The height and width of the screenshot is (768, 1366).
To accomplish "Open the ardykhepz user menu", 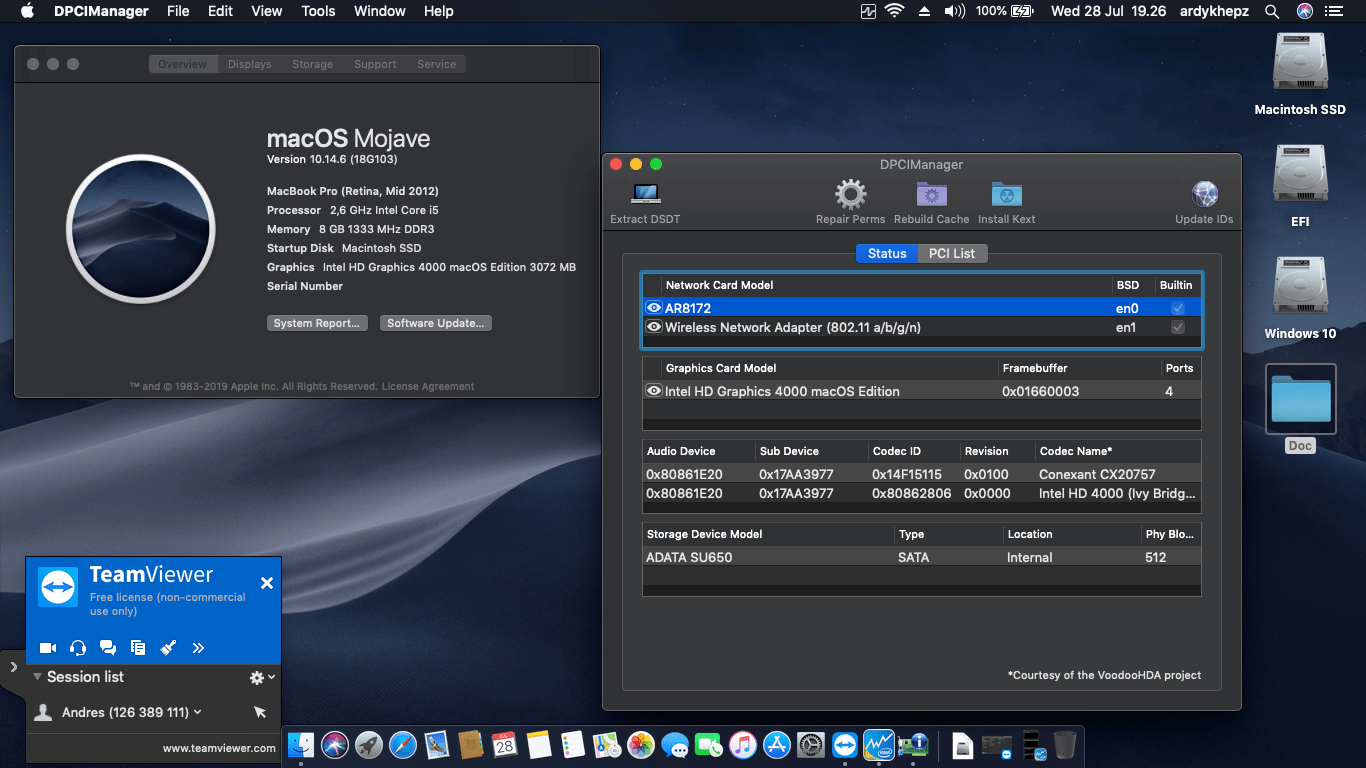I will click(1216, 11).
